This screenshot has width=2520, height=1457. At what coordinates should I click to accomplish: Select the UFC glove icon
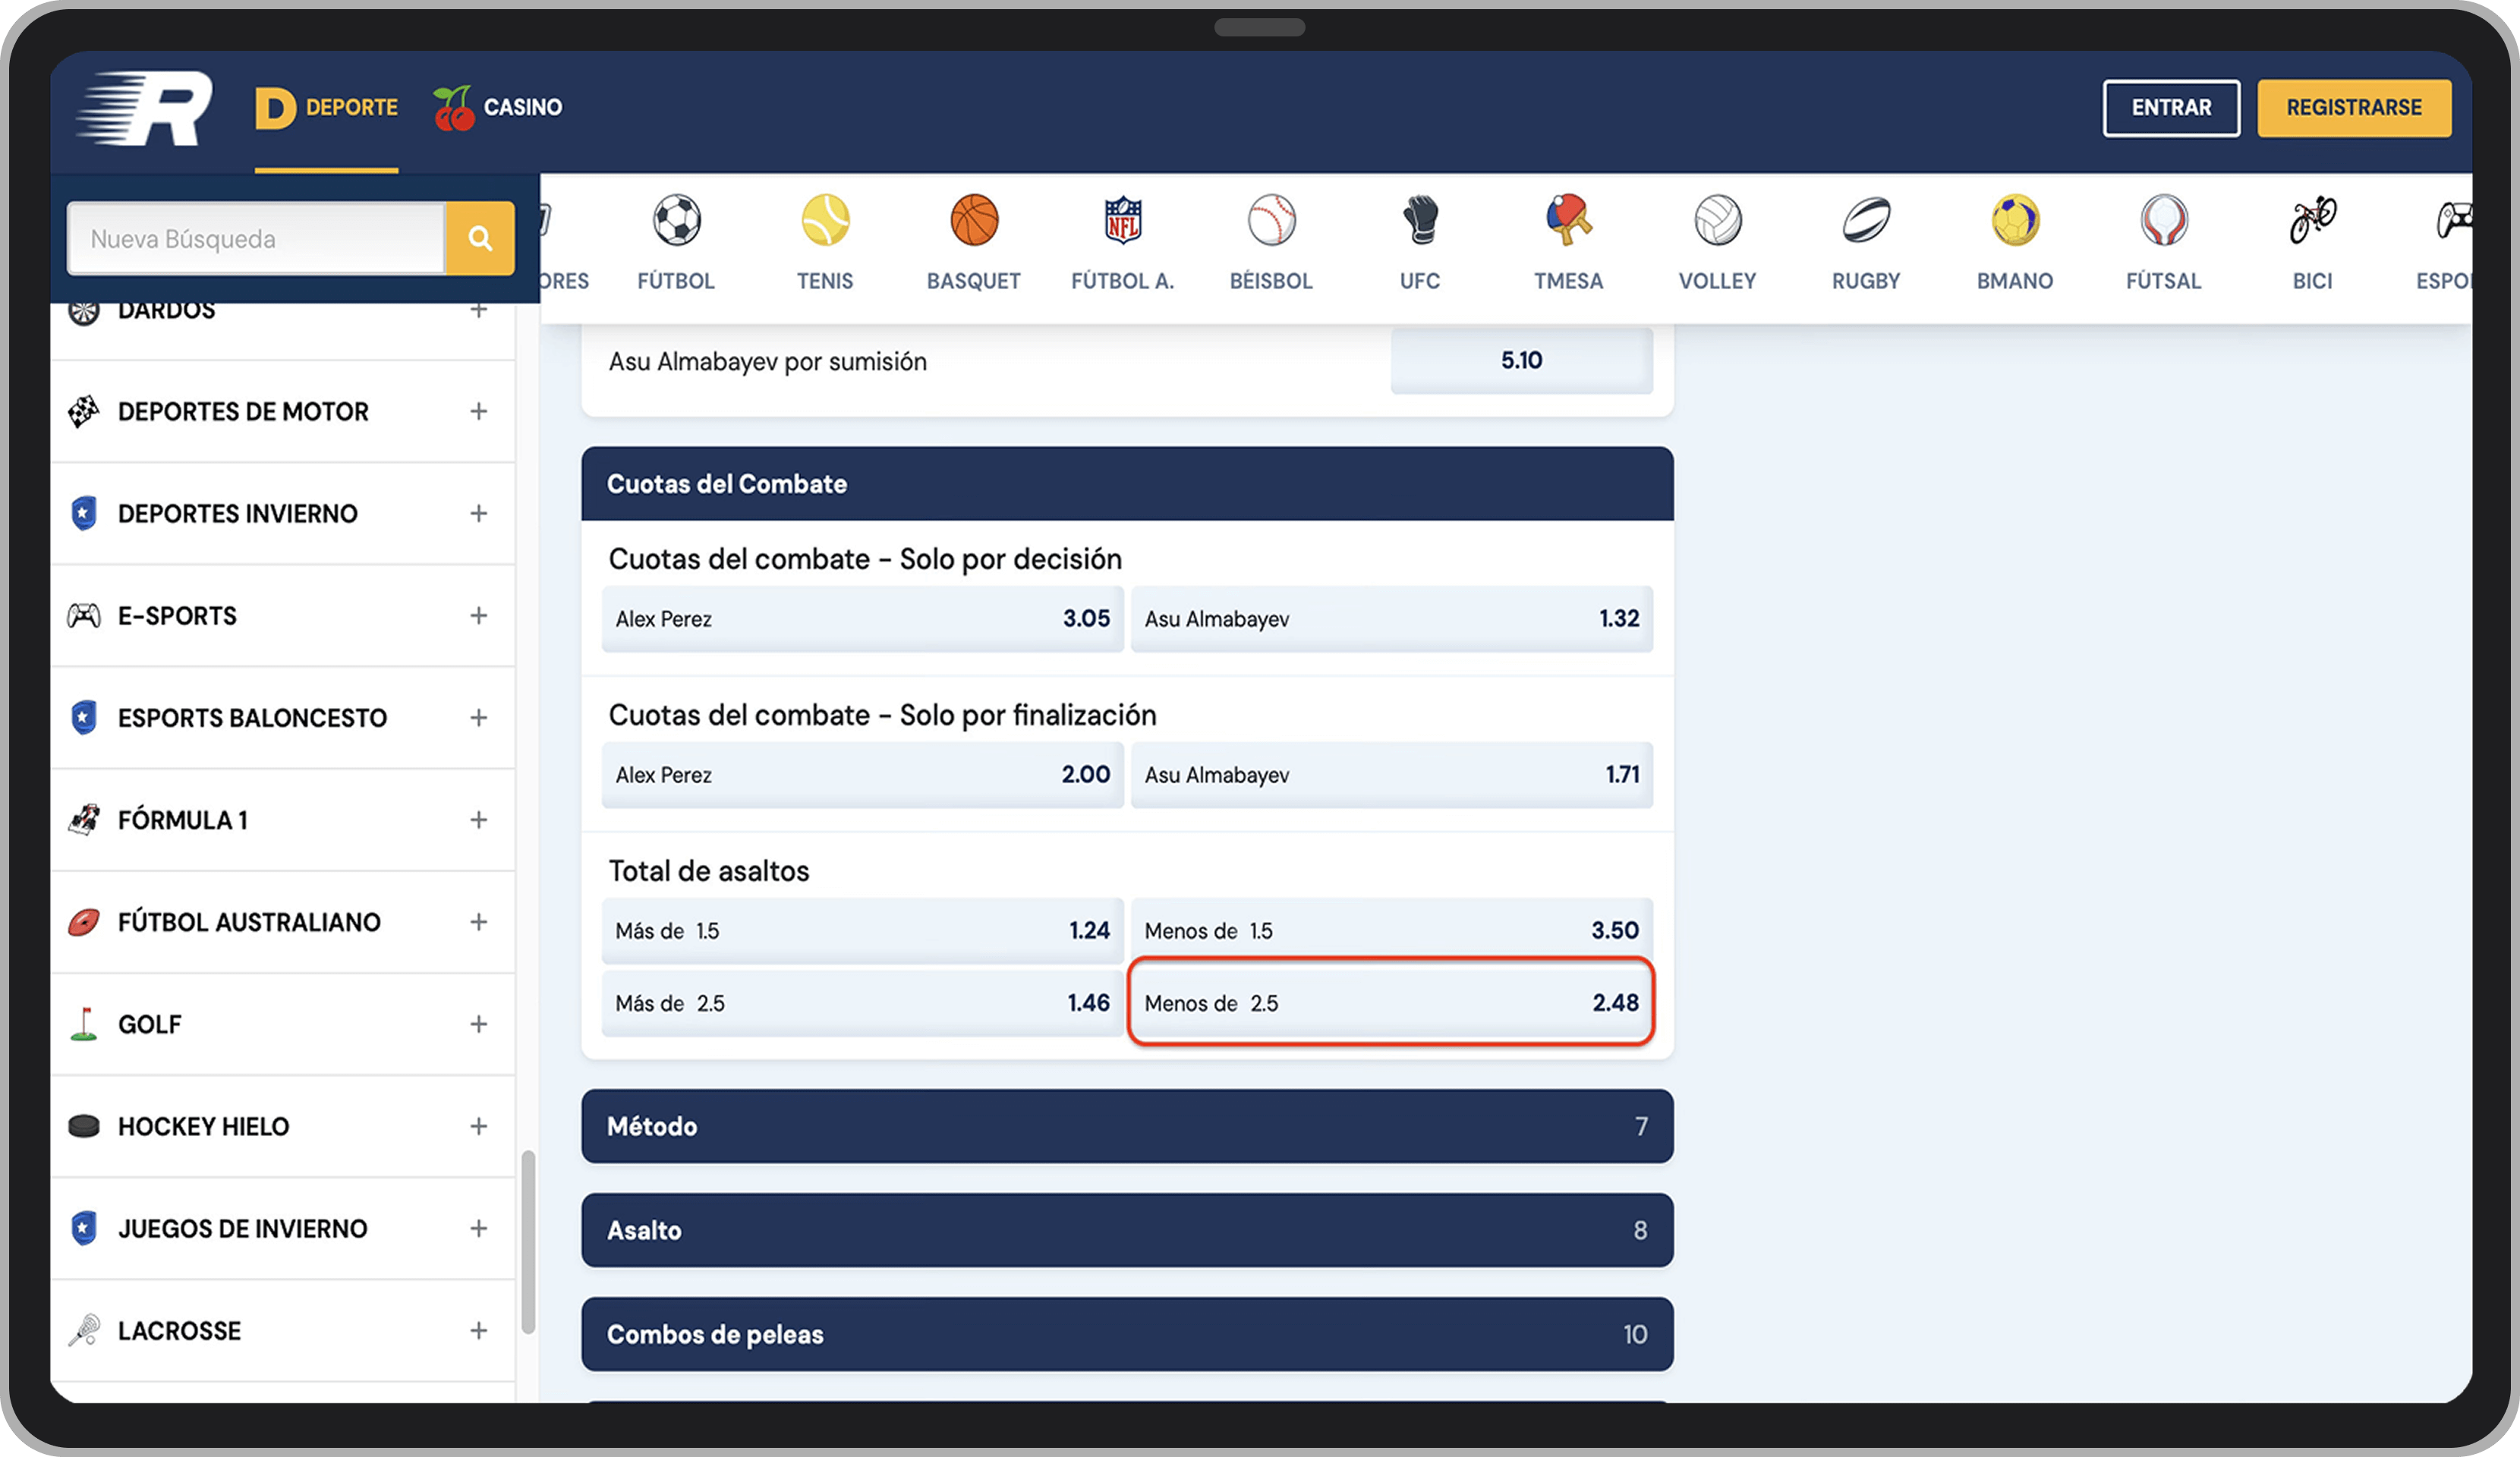1419,221
